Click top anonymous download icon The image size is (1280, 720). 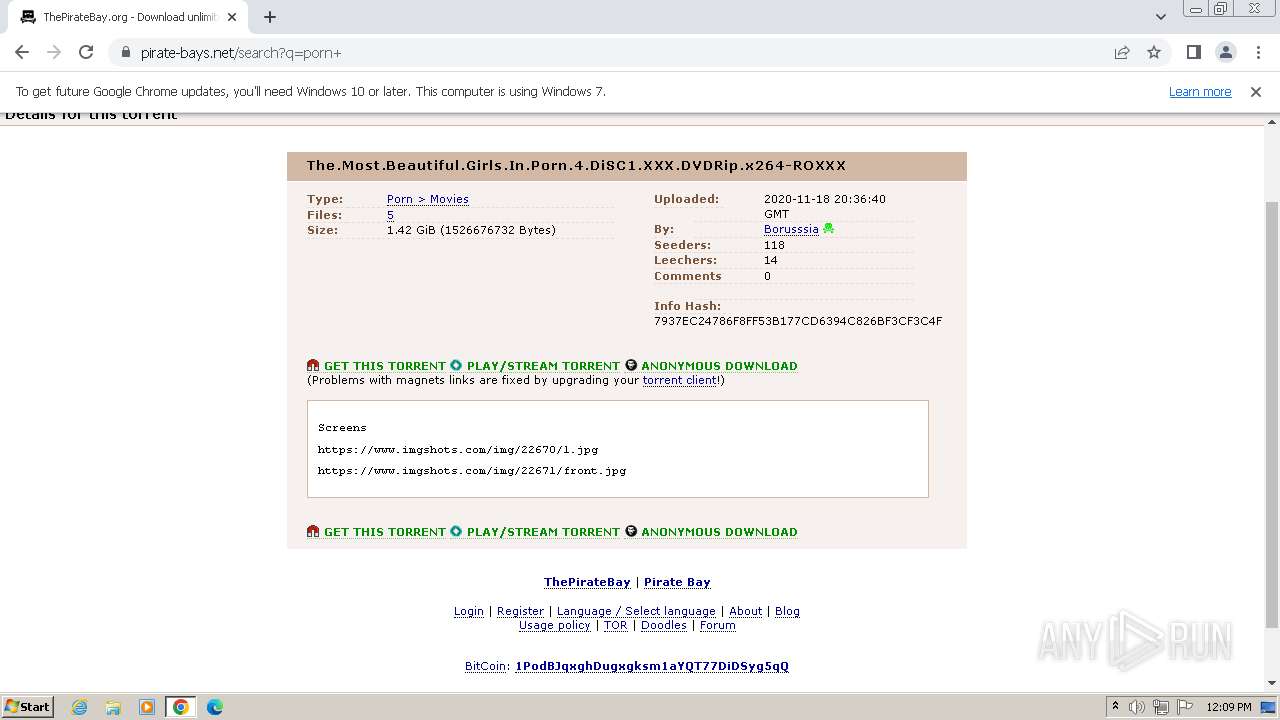click(x=631, y=366)
